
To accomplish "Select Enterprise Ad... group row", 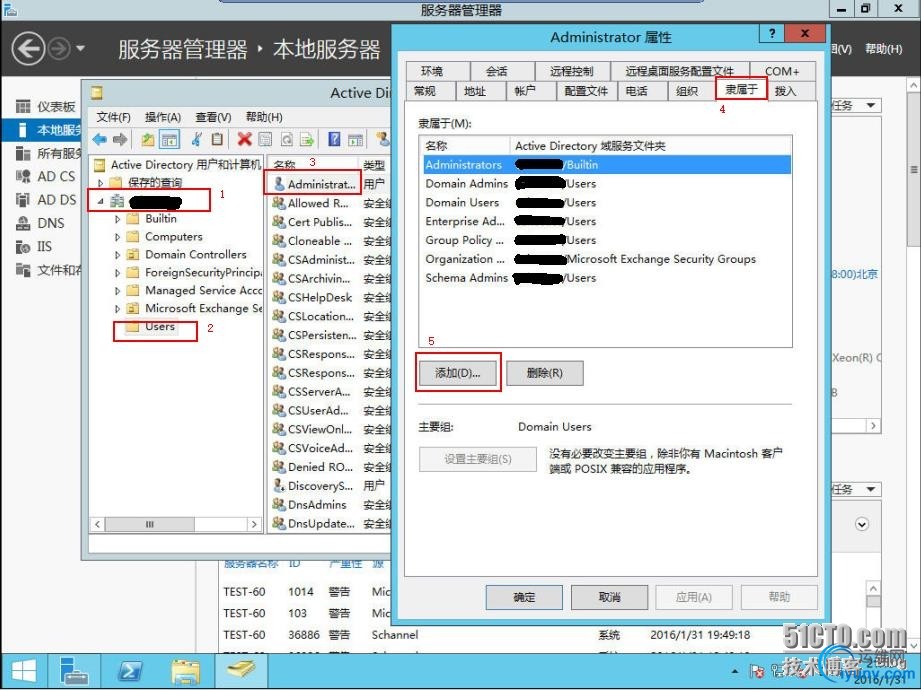I will coord(607,221).
